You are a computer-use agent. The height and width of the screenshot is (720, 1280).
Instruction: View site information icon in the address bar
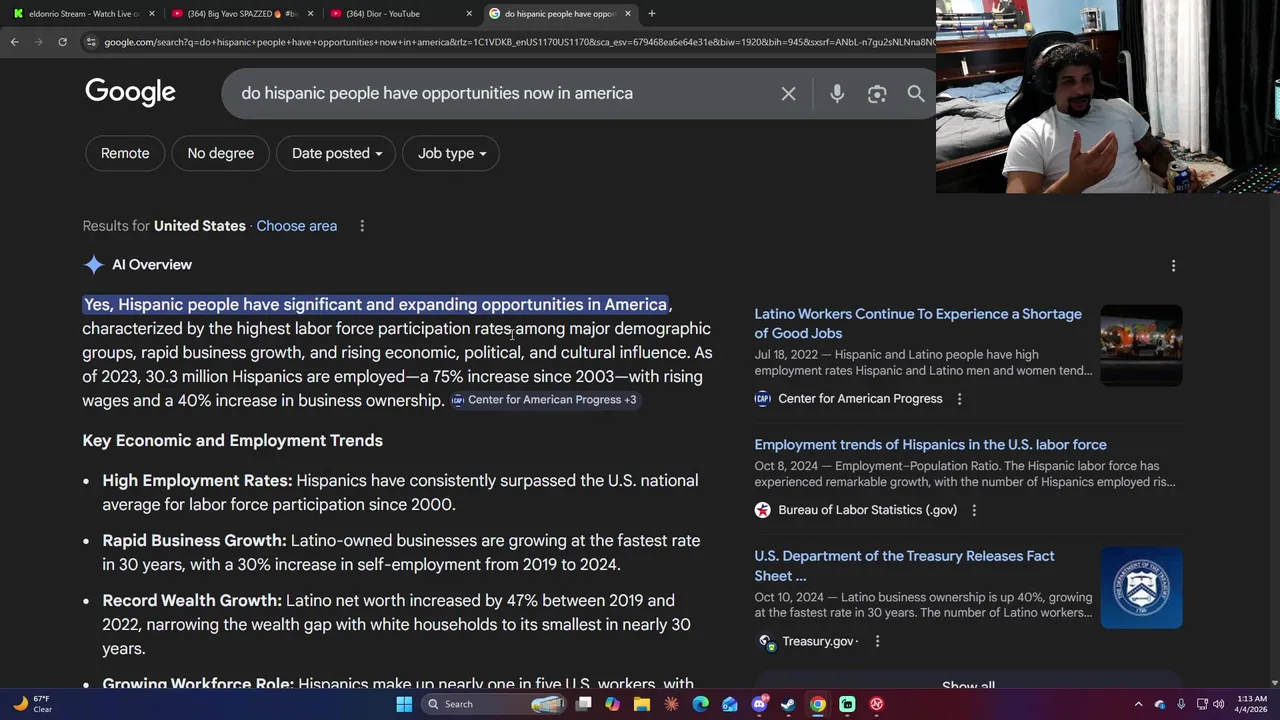[x=91, y=42]
